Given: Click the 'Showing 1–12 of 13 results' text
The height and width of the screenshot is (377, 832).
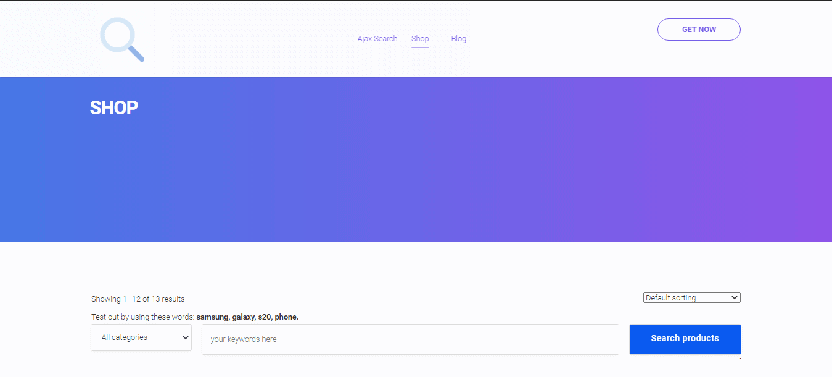Looking at the screenshot, I should (138, 299).
